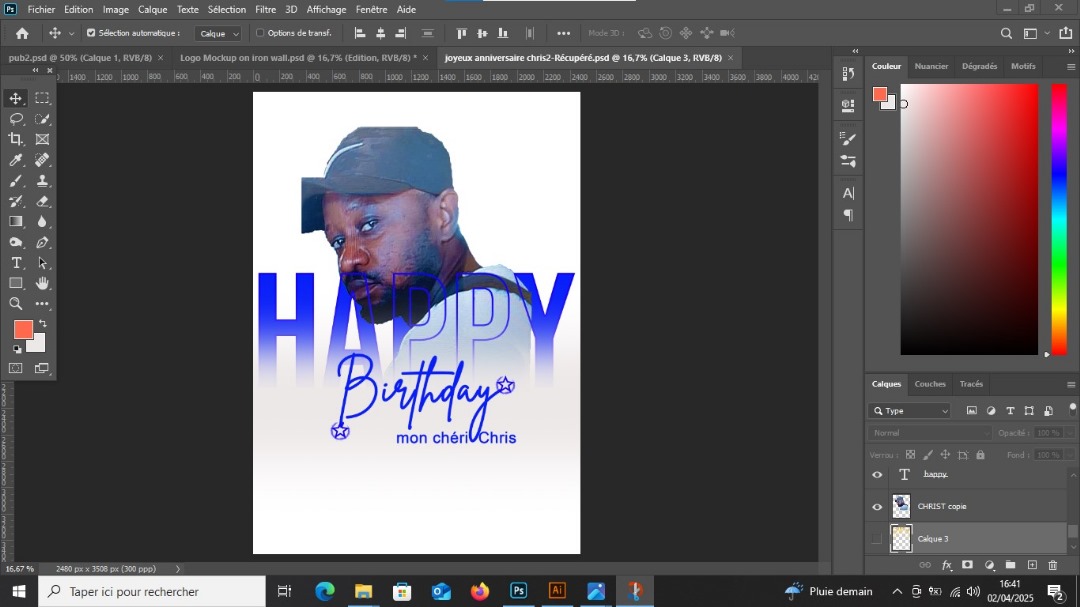Select the Gradient tool

(16, 222)
